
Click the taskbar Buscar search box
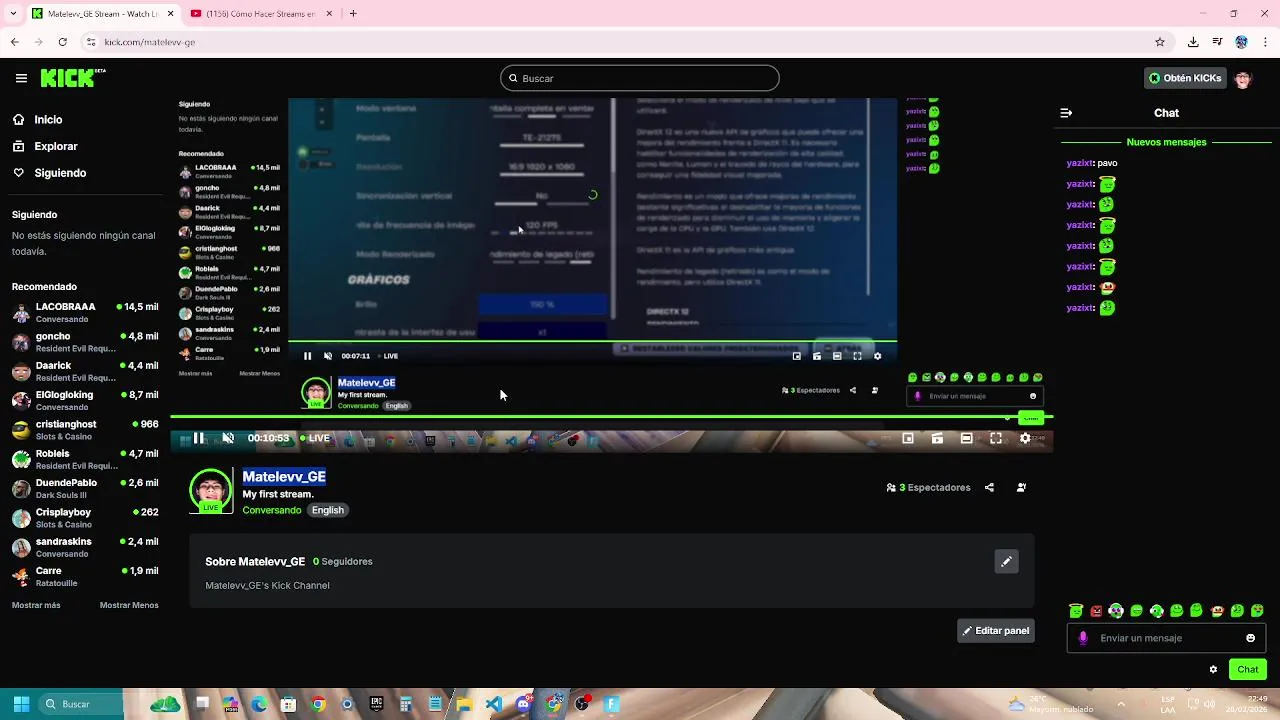coord(80,704)
